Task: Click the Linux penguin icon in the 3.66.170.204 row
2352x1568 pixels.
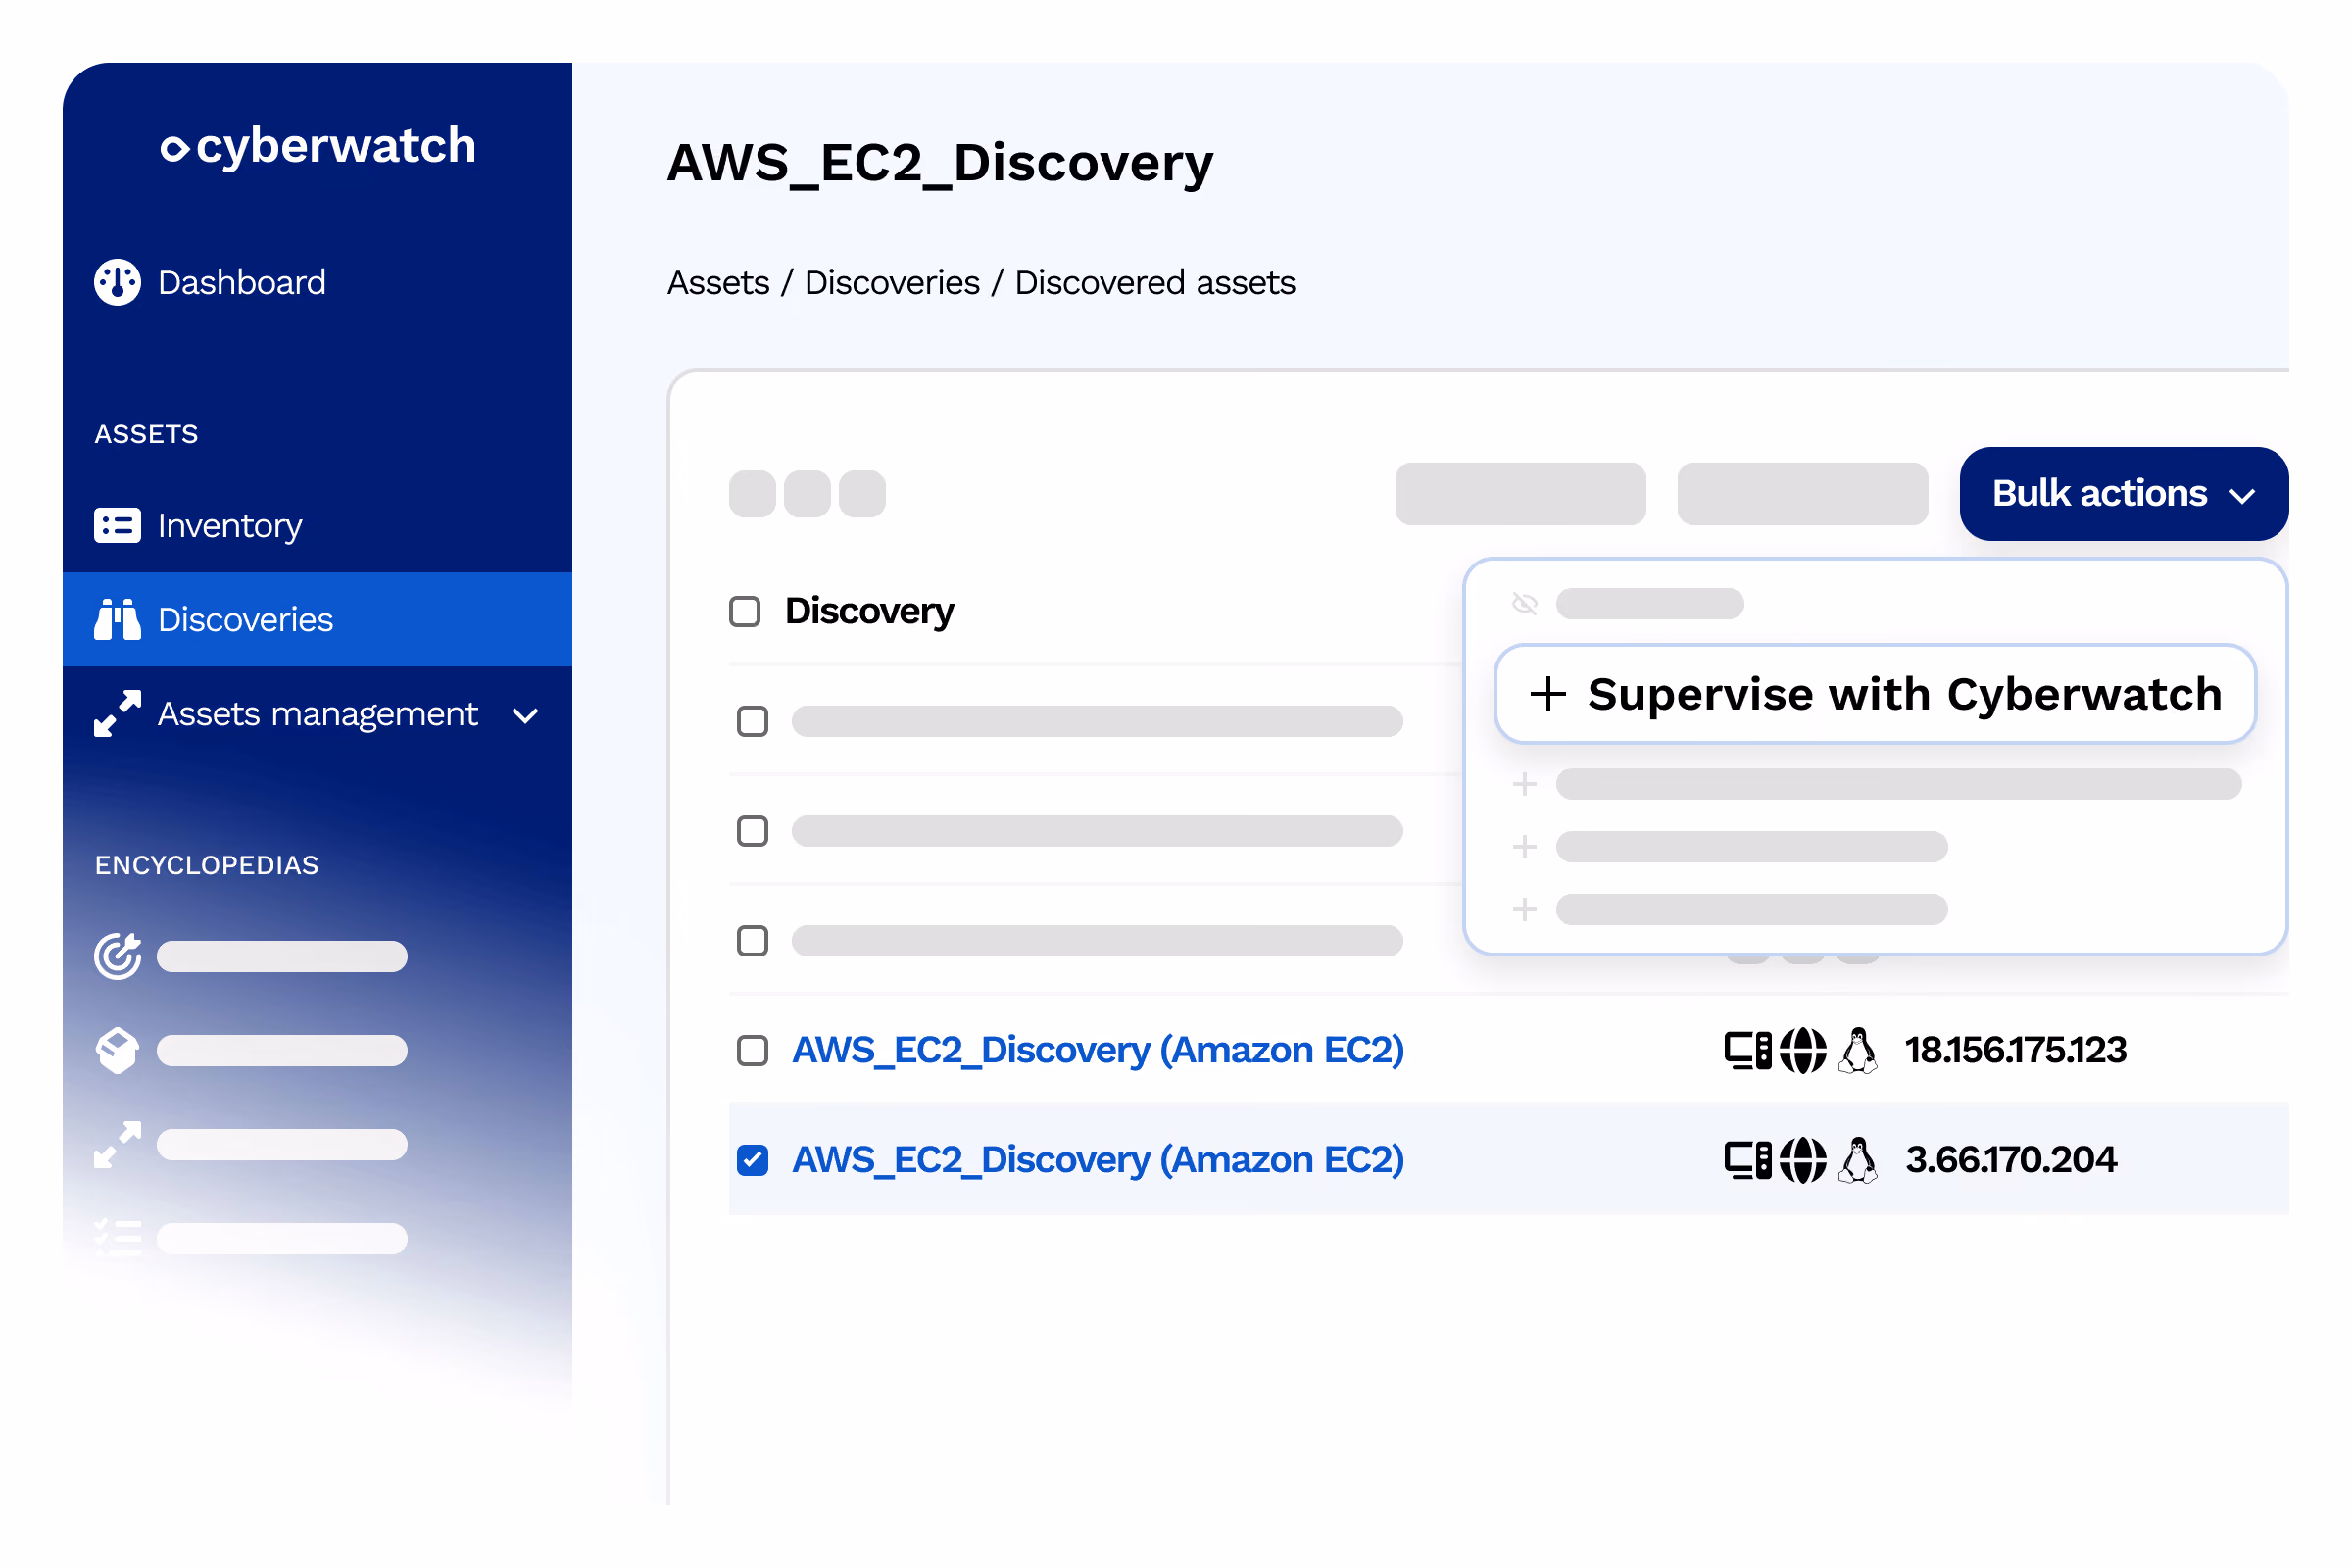Action: [x=1858, y=1160]
